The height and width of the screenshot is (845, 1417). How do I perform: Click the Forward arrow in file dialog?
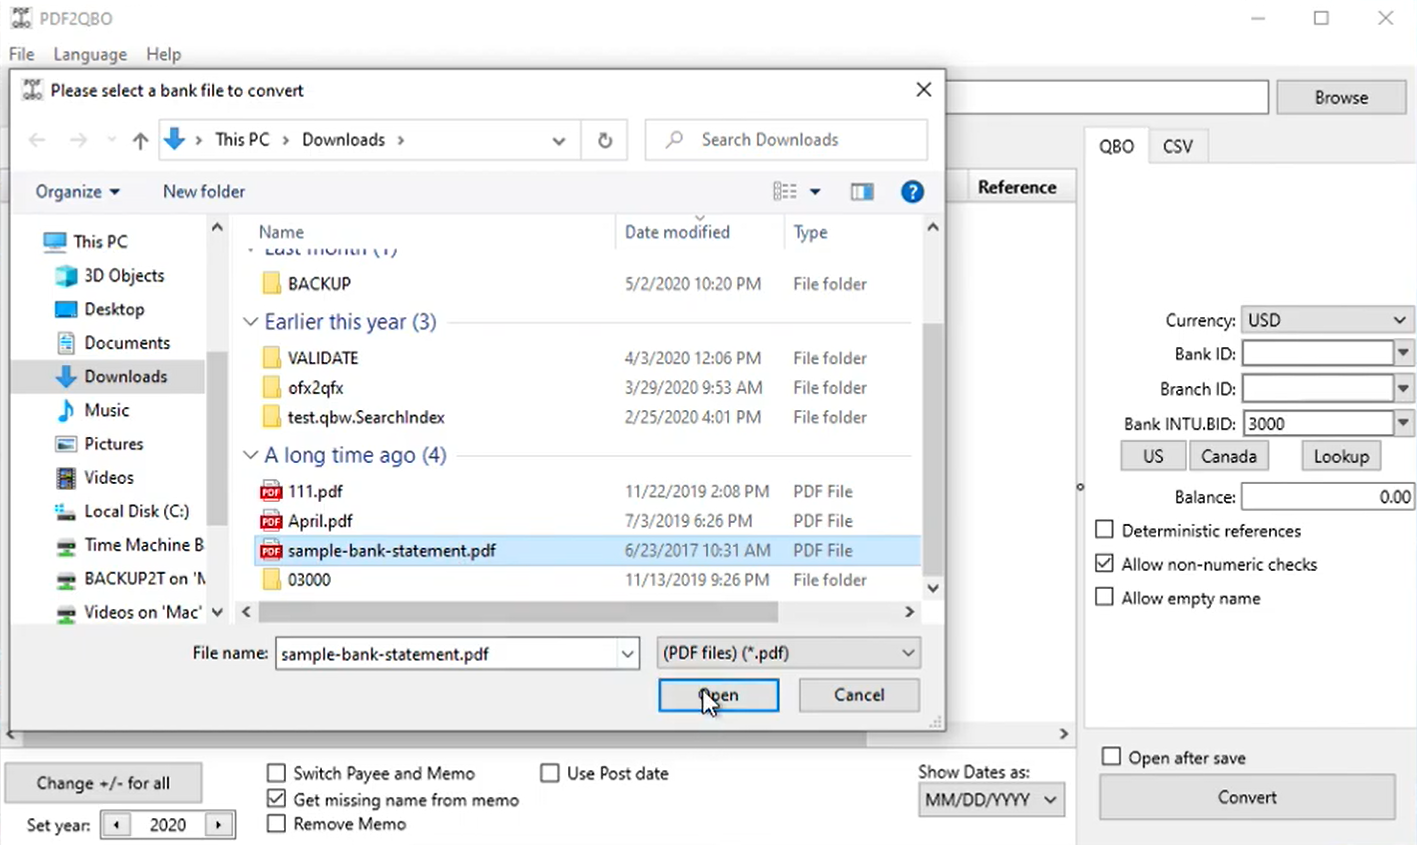[x=78, y=140]
